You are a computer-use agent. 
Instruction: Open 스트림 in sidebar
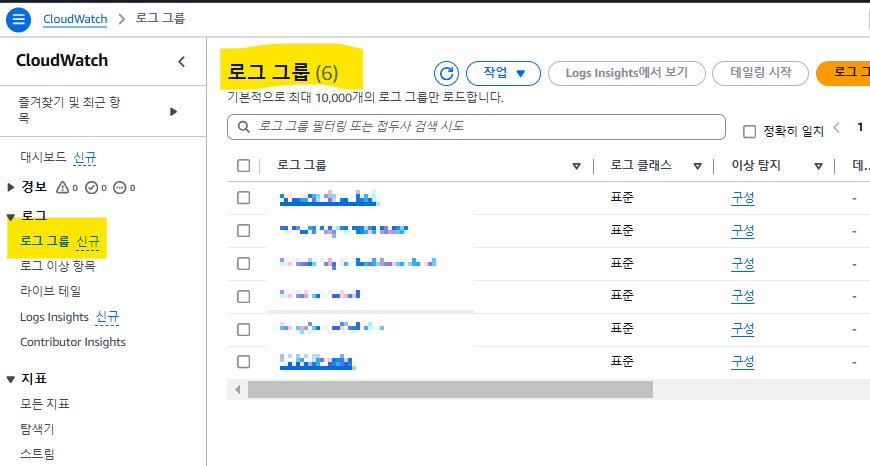click(37, 454)
